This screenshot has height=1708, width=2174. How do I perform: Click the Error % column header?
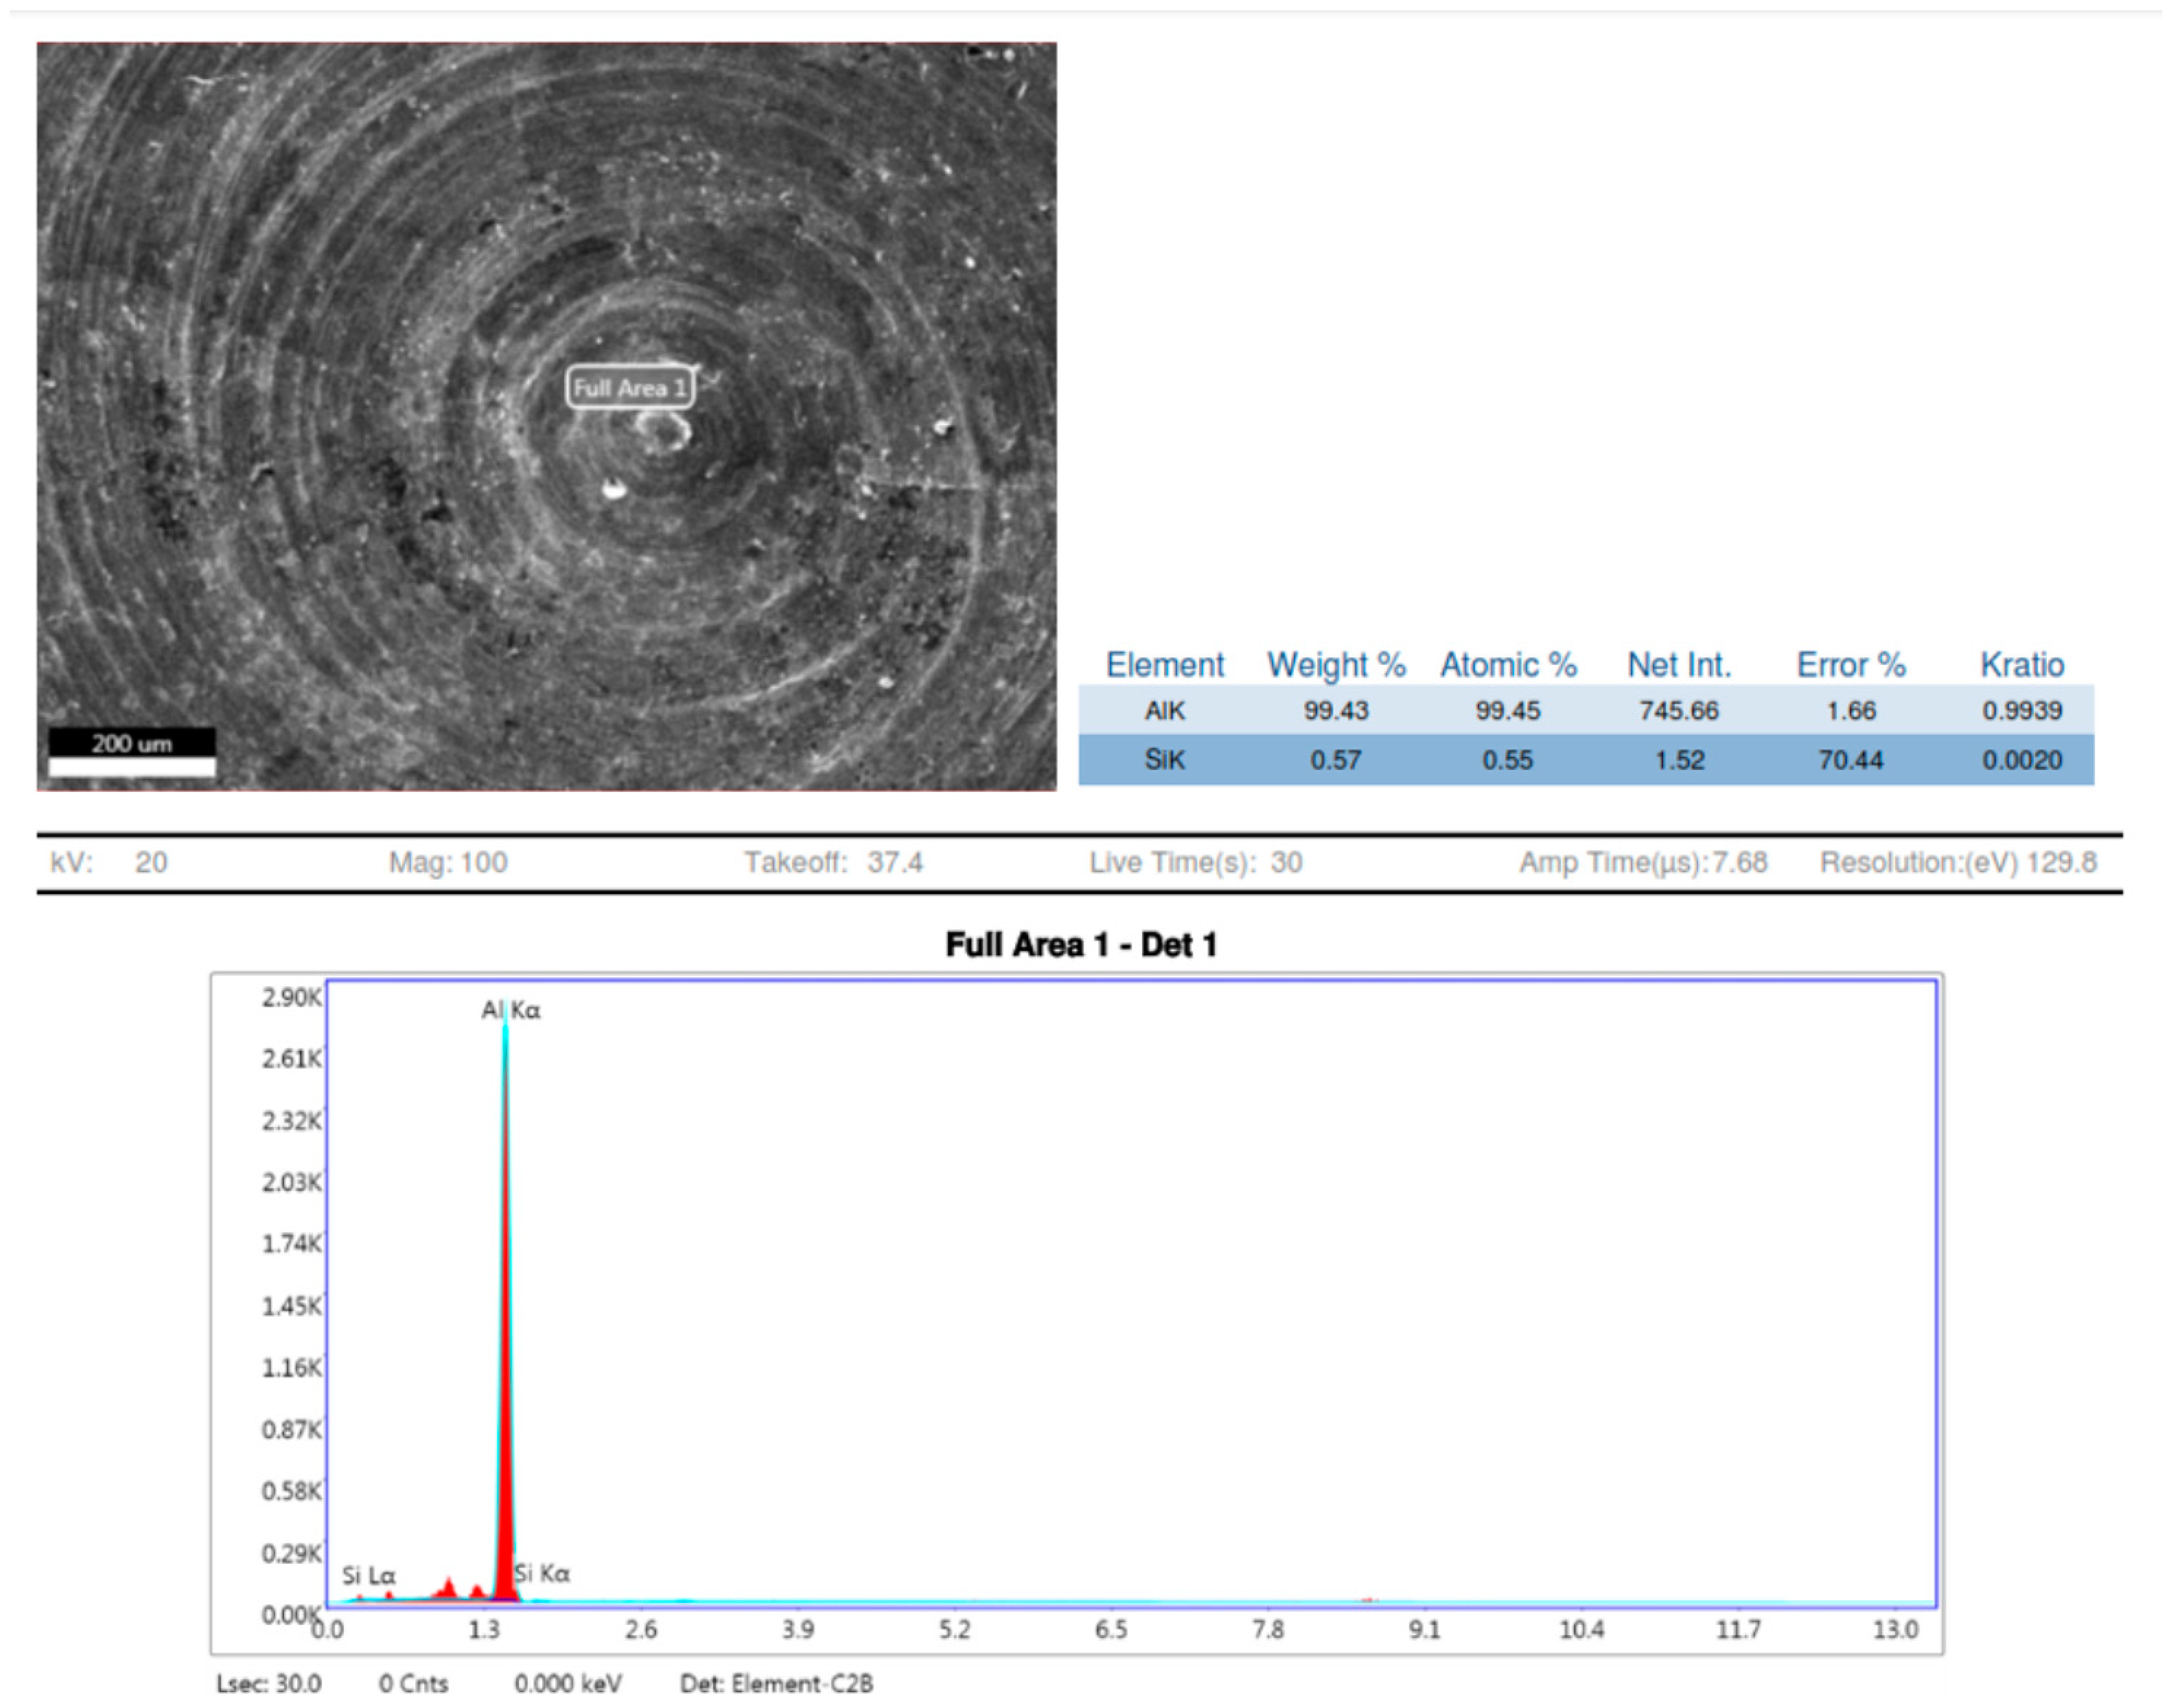click(1851, 665)
